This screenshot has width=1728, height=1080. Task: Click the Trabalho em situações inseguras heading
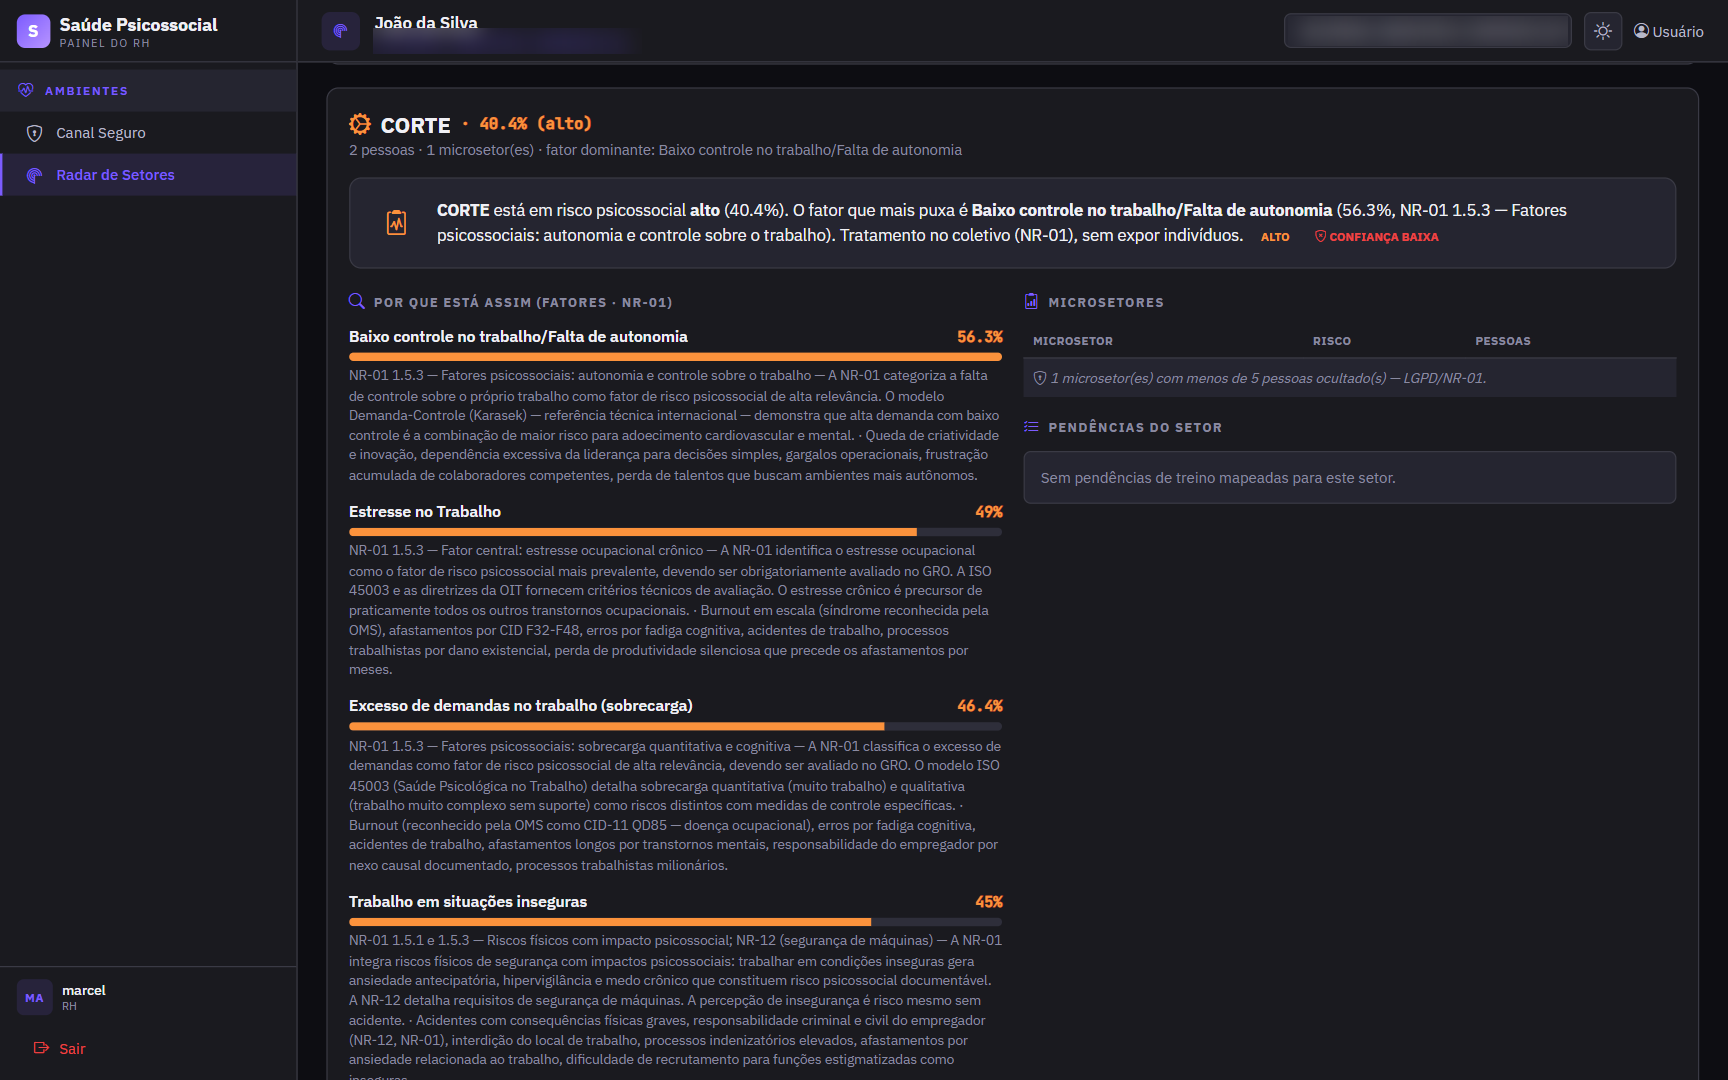(468, 902)
